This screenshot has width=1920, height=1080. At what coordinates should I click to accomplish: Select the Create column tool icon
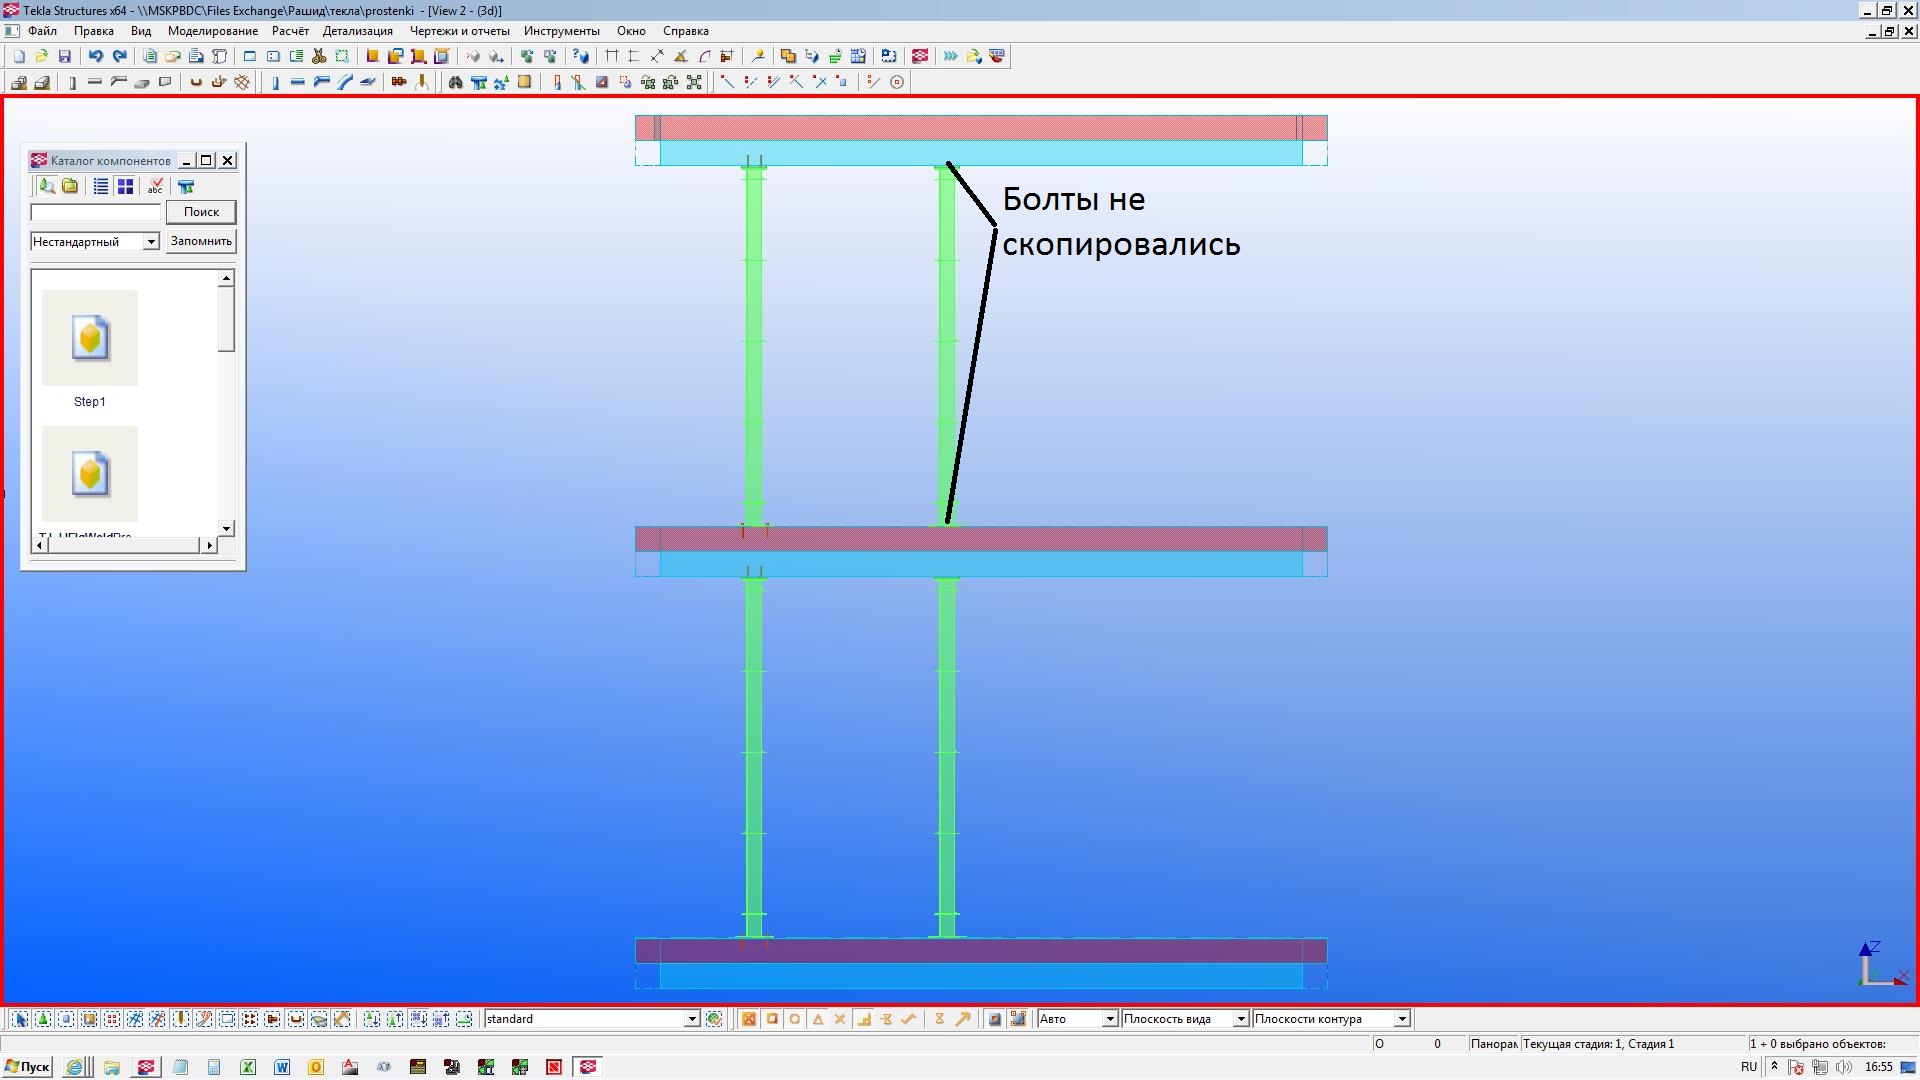coord(274,83)
